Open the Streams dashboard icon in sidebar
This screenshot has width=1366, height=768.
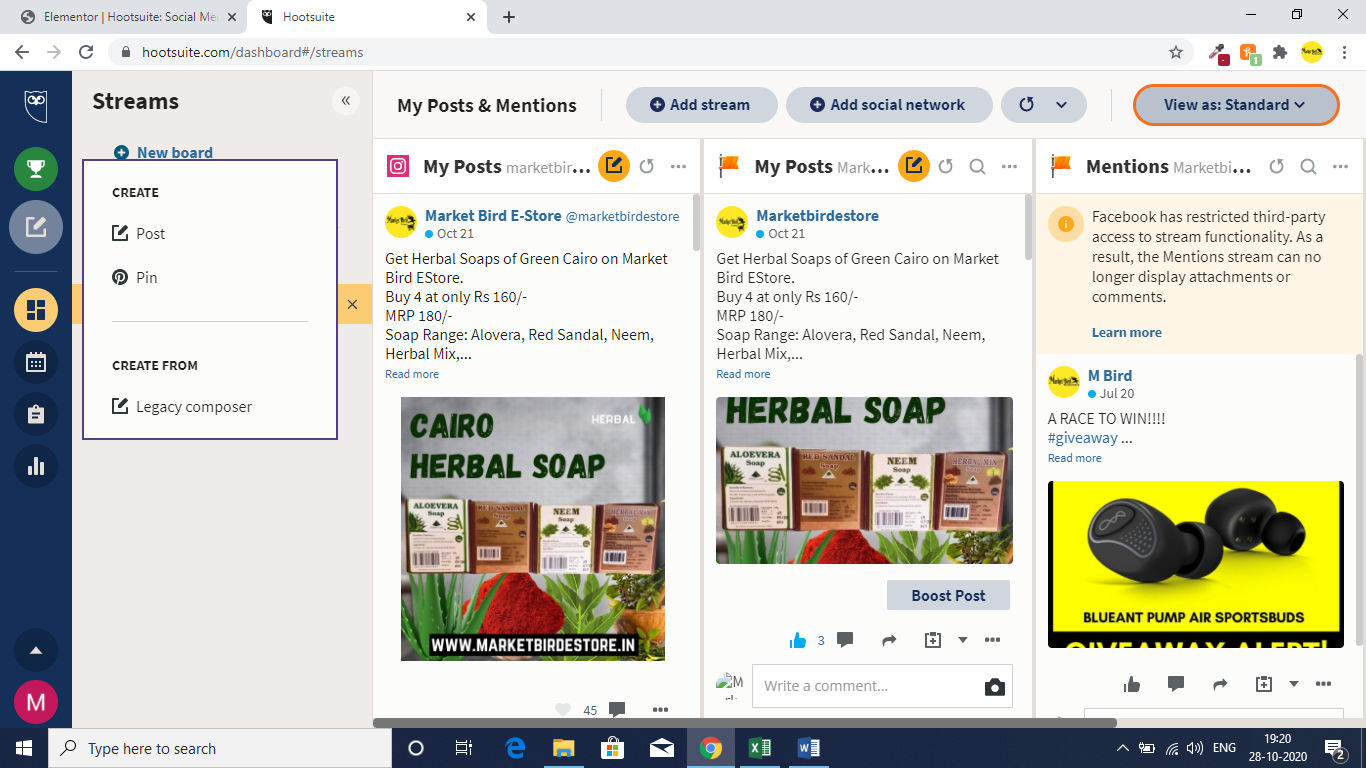(x=36, y=309)
